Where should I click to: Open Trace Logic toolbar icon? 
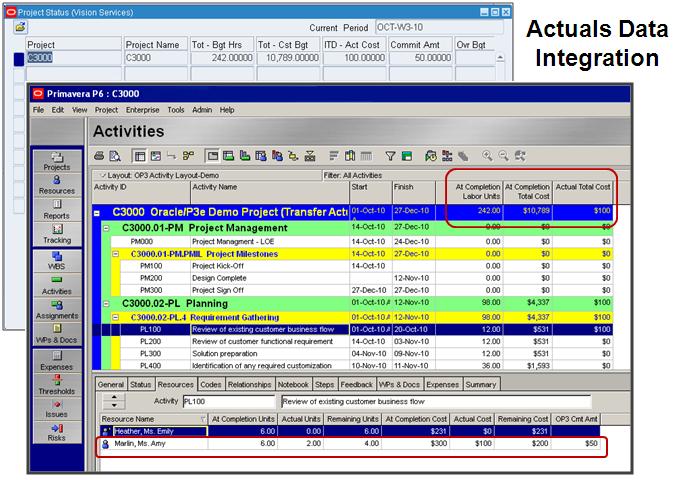coord(294,156)
